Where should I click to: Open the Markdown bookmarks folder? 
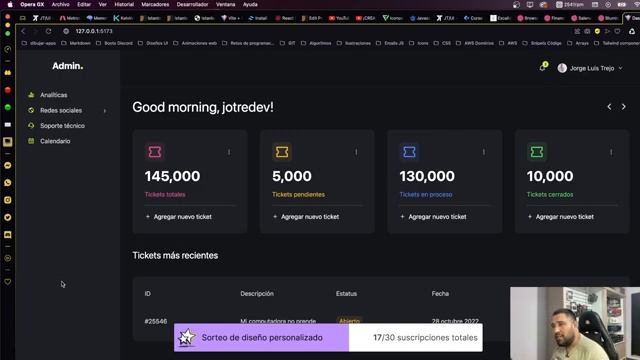click(76, 43)
